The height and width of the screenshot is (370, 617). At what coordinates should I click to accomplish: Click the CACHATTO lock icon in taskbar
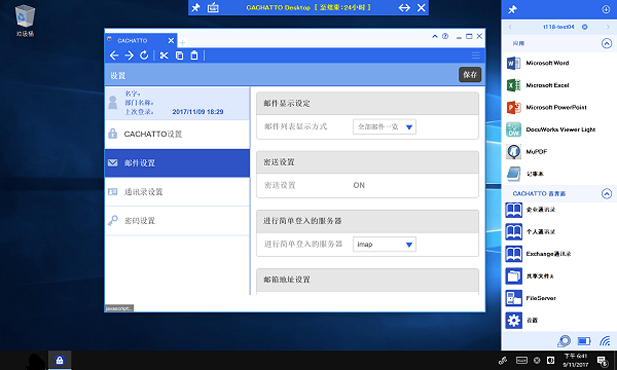click(59, 360)
